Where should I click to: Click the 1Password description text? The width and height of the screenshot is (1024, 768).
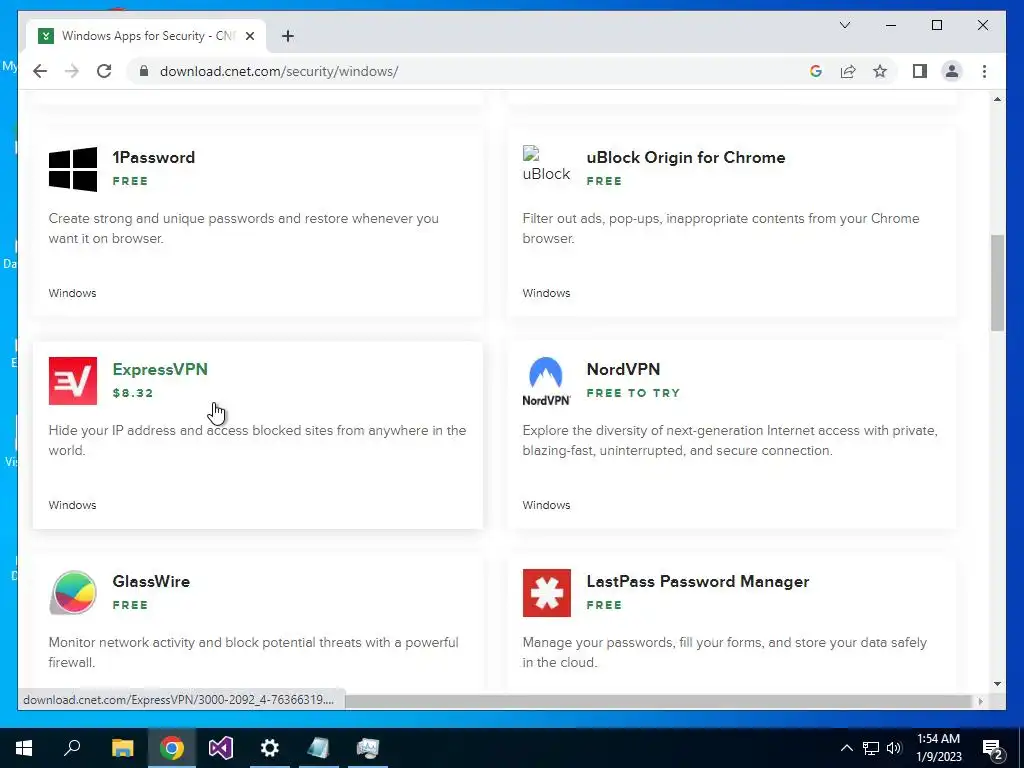coord(244,228)
